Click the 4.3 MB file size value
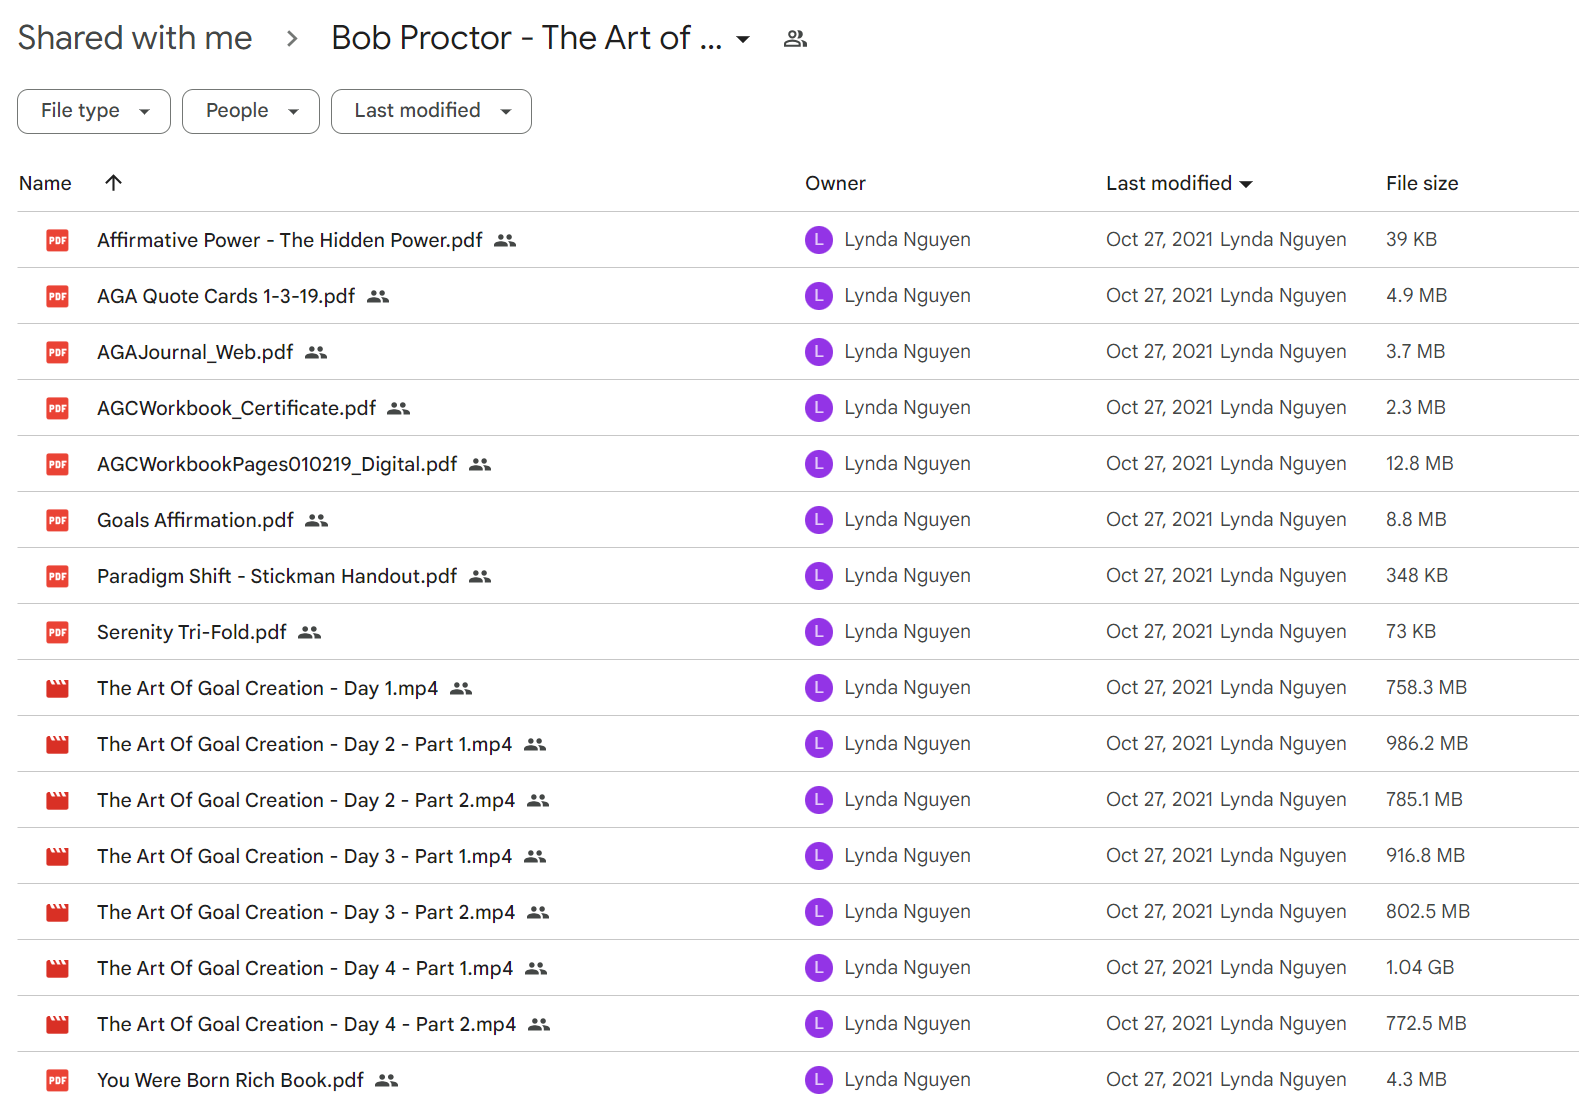Image resolution: width=1579 pixels, height=1103 pixels. click(1416, 1079)
